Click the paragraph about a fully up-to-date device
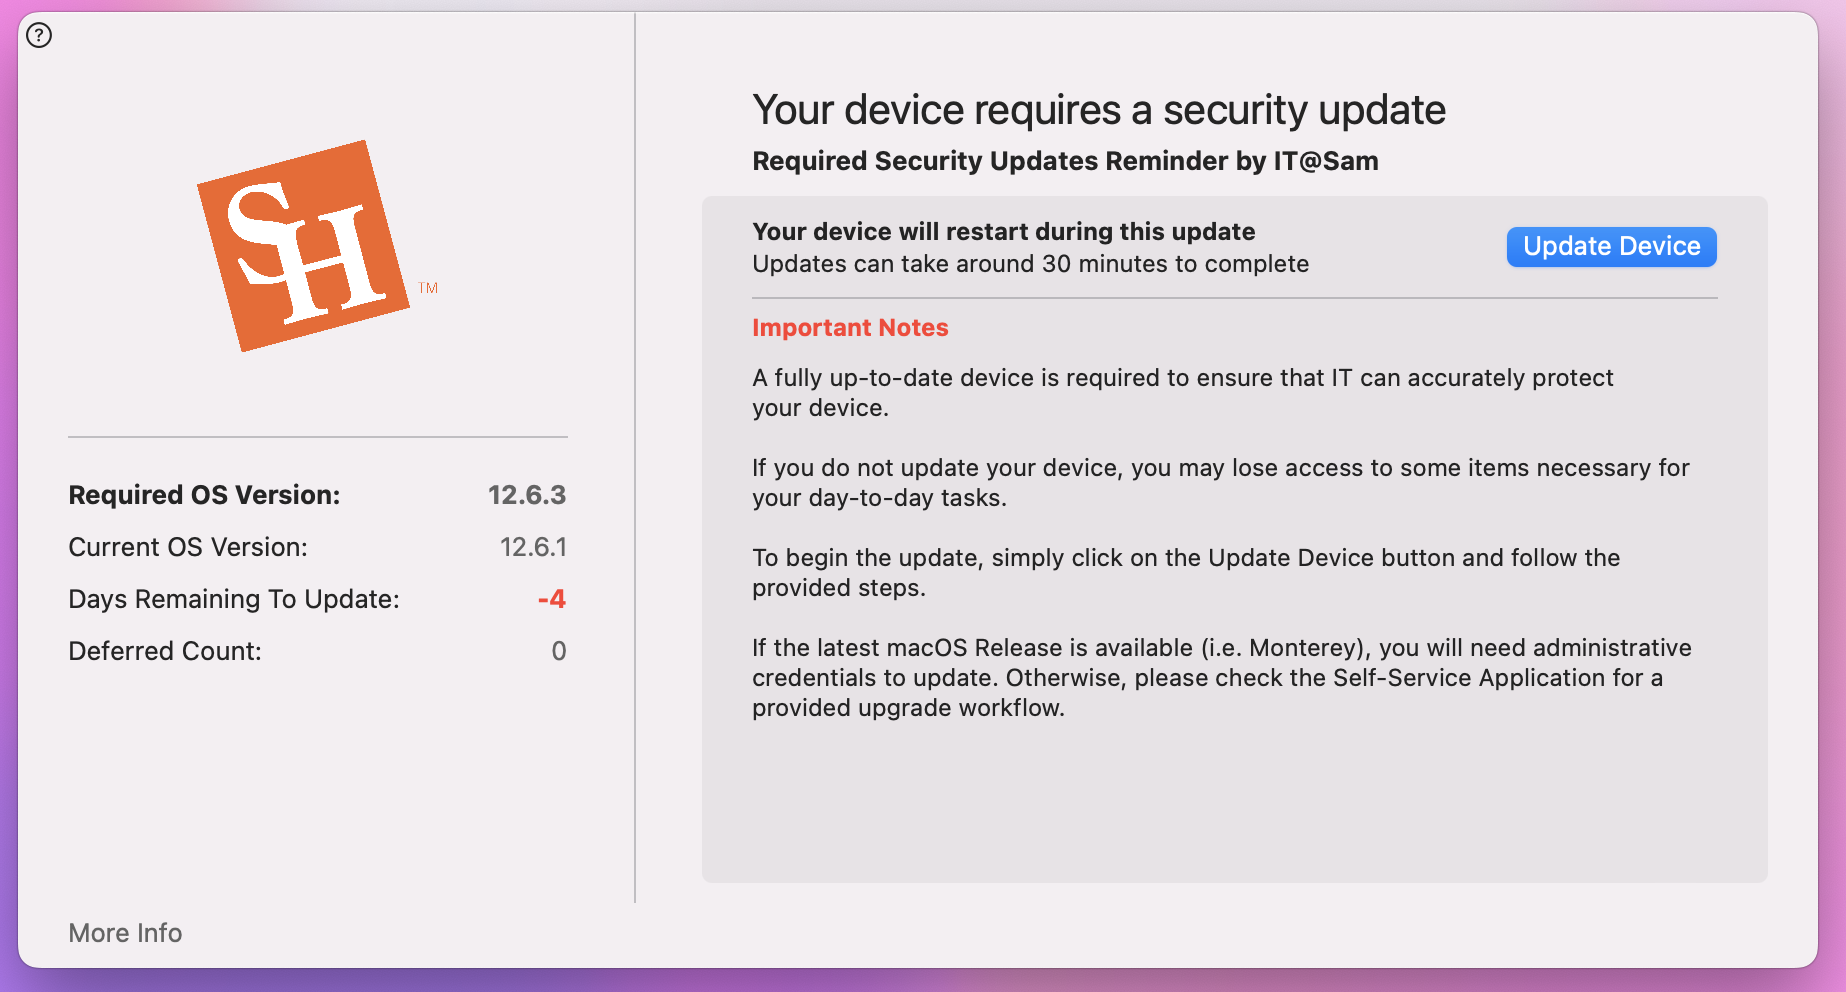Screen dimensions: 1846x992 [x=1182, y=392]
